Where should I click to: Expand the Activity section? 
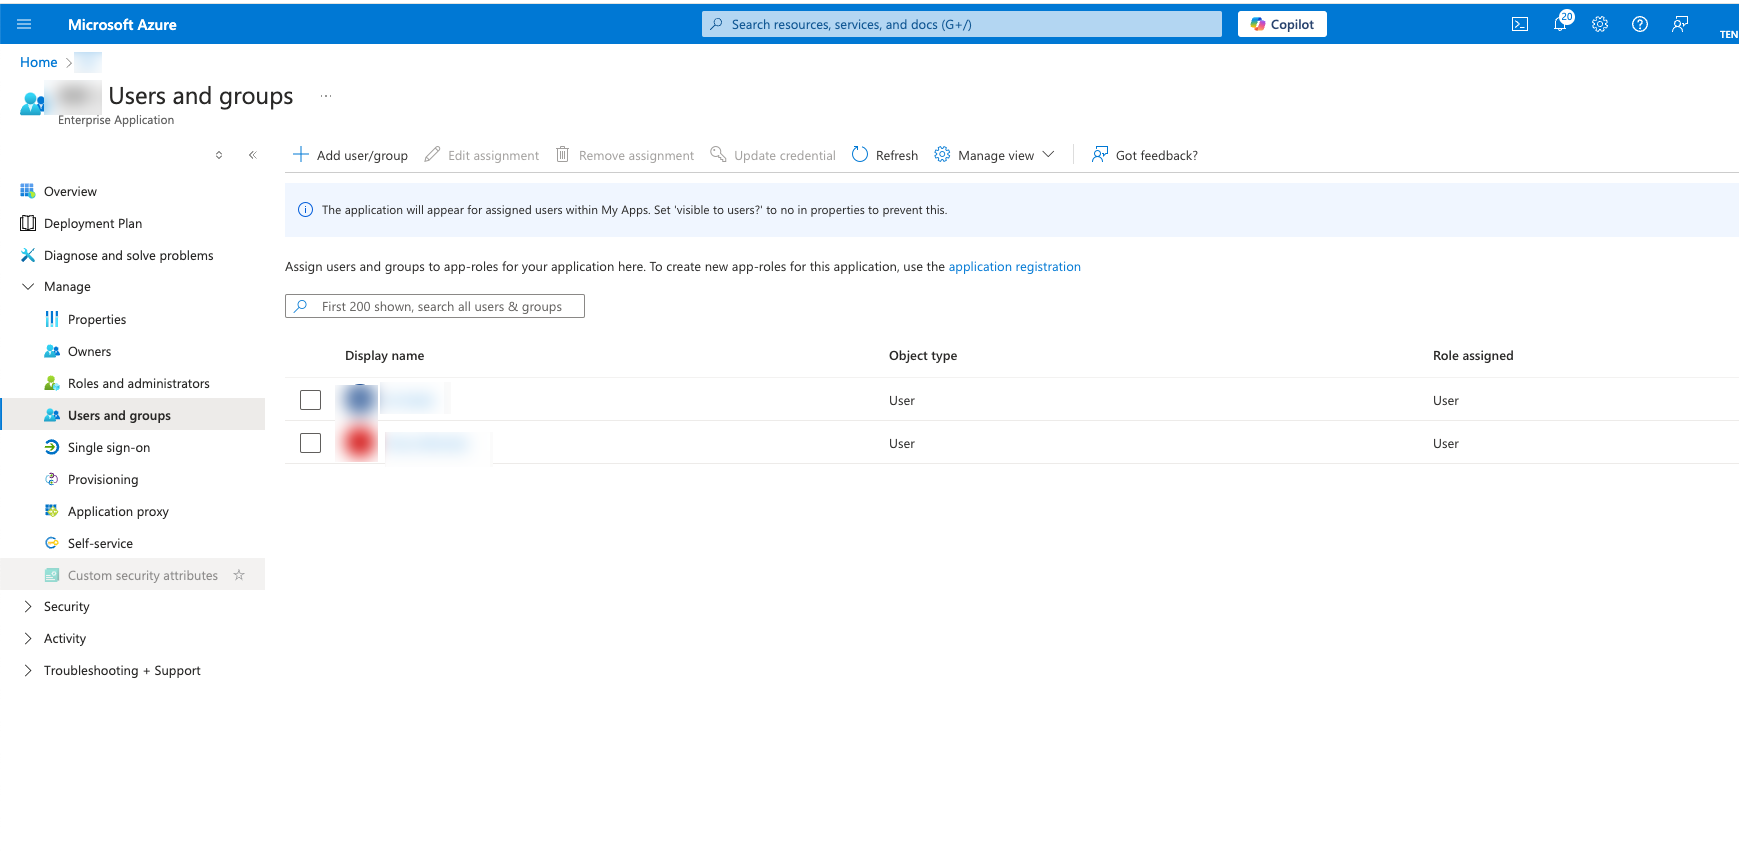pyautogui.click(x=28, y=639)
